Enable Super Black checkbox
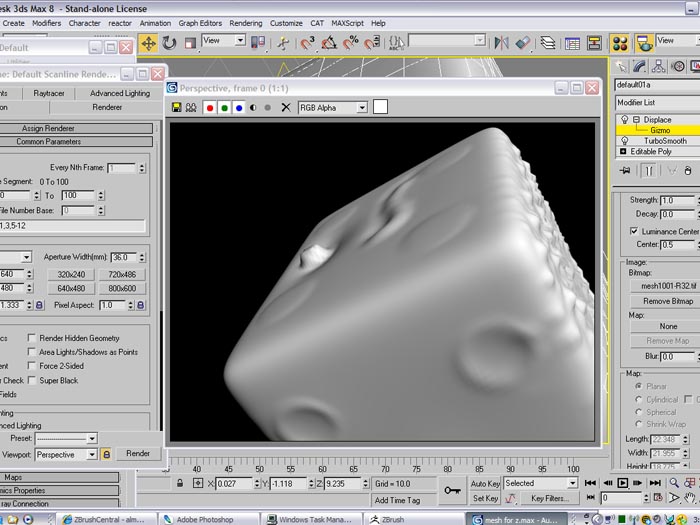Screen dimensions: 700x525 tap(32, 380)
